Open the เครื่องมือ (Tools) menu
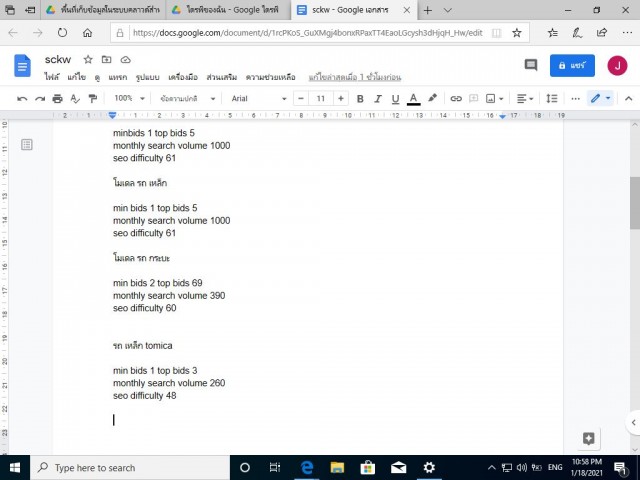The height and width of the screenshot is (480, 640). 183,77
